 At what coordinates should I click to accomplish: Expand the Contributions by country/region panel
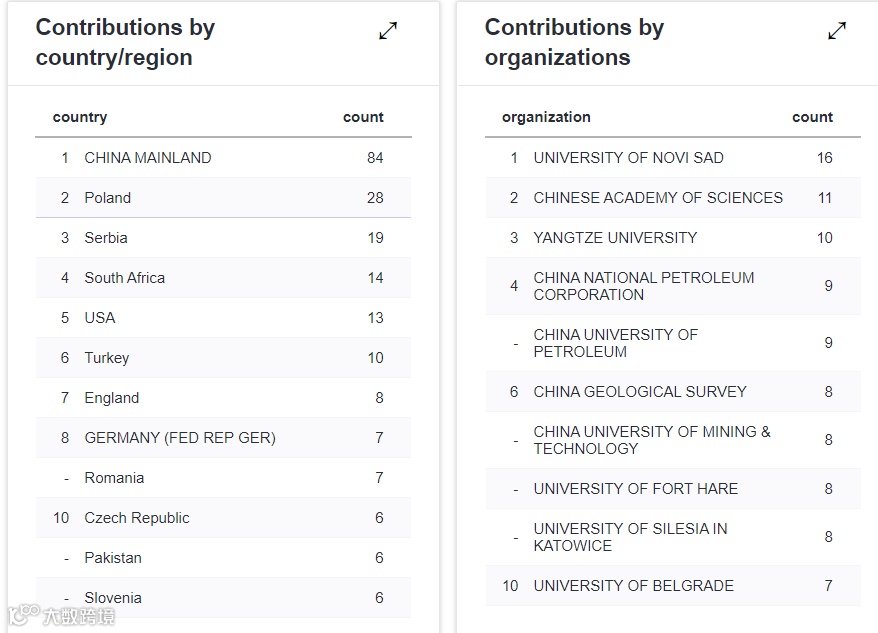point(388,31)
